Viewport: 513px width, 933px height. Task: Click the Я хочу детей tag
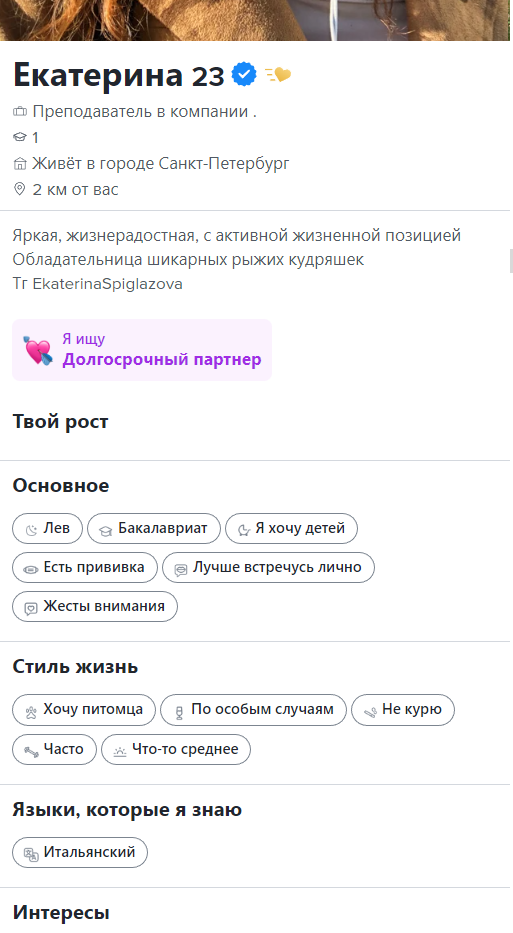click(291, 528)
